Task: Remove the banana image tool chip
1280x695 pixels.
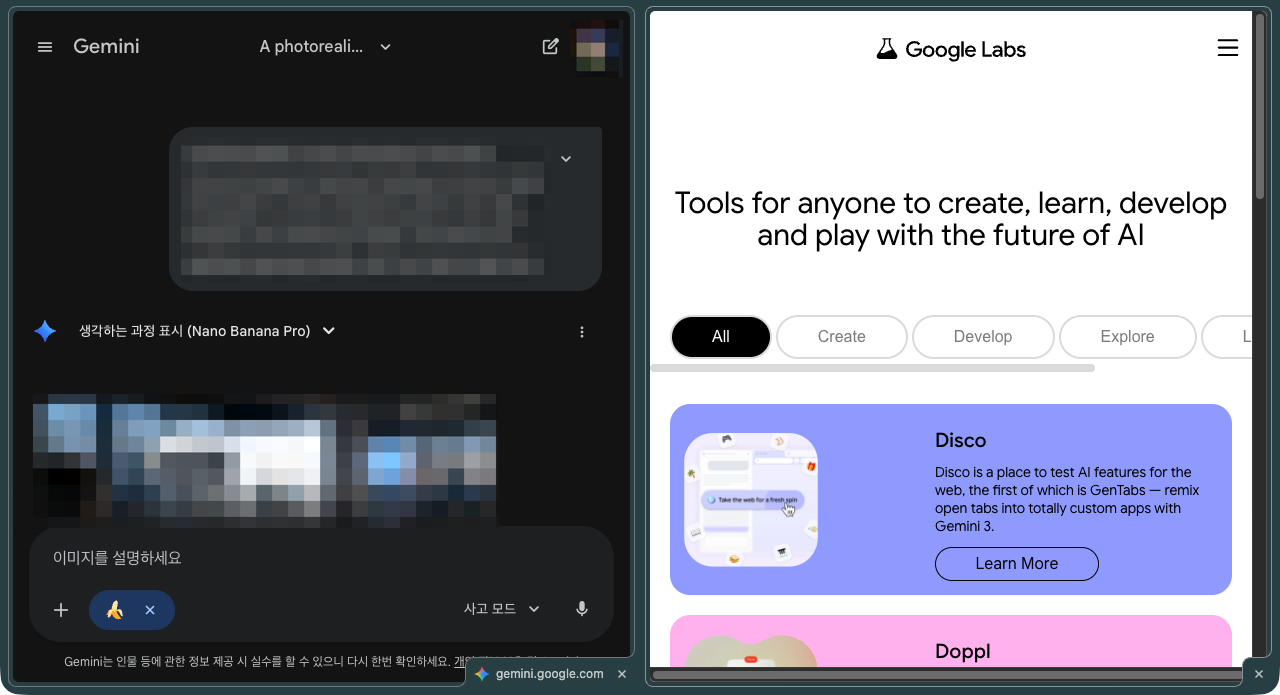Action: pyautogui.click(x=150, y=610)
